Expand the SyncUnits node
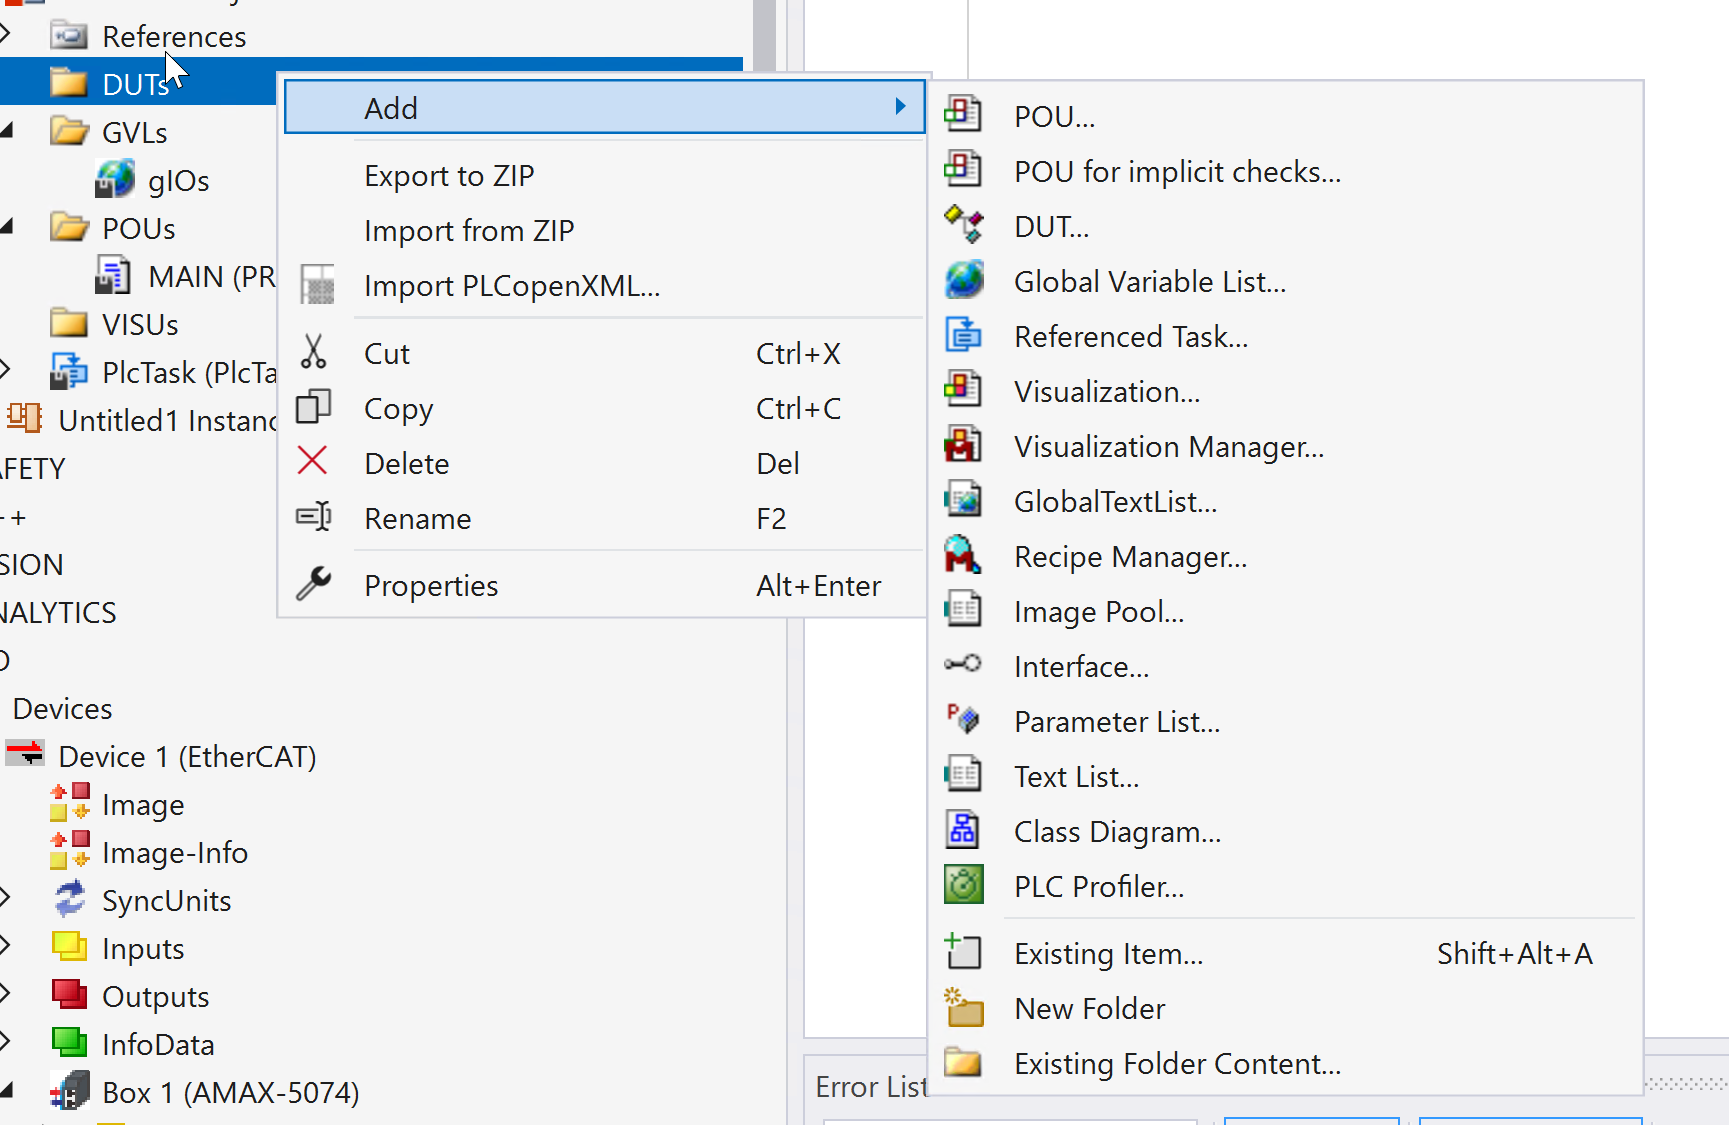 coord(6,899)
